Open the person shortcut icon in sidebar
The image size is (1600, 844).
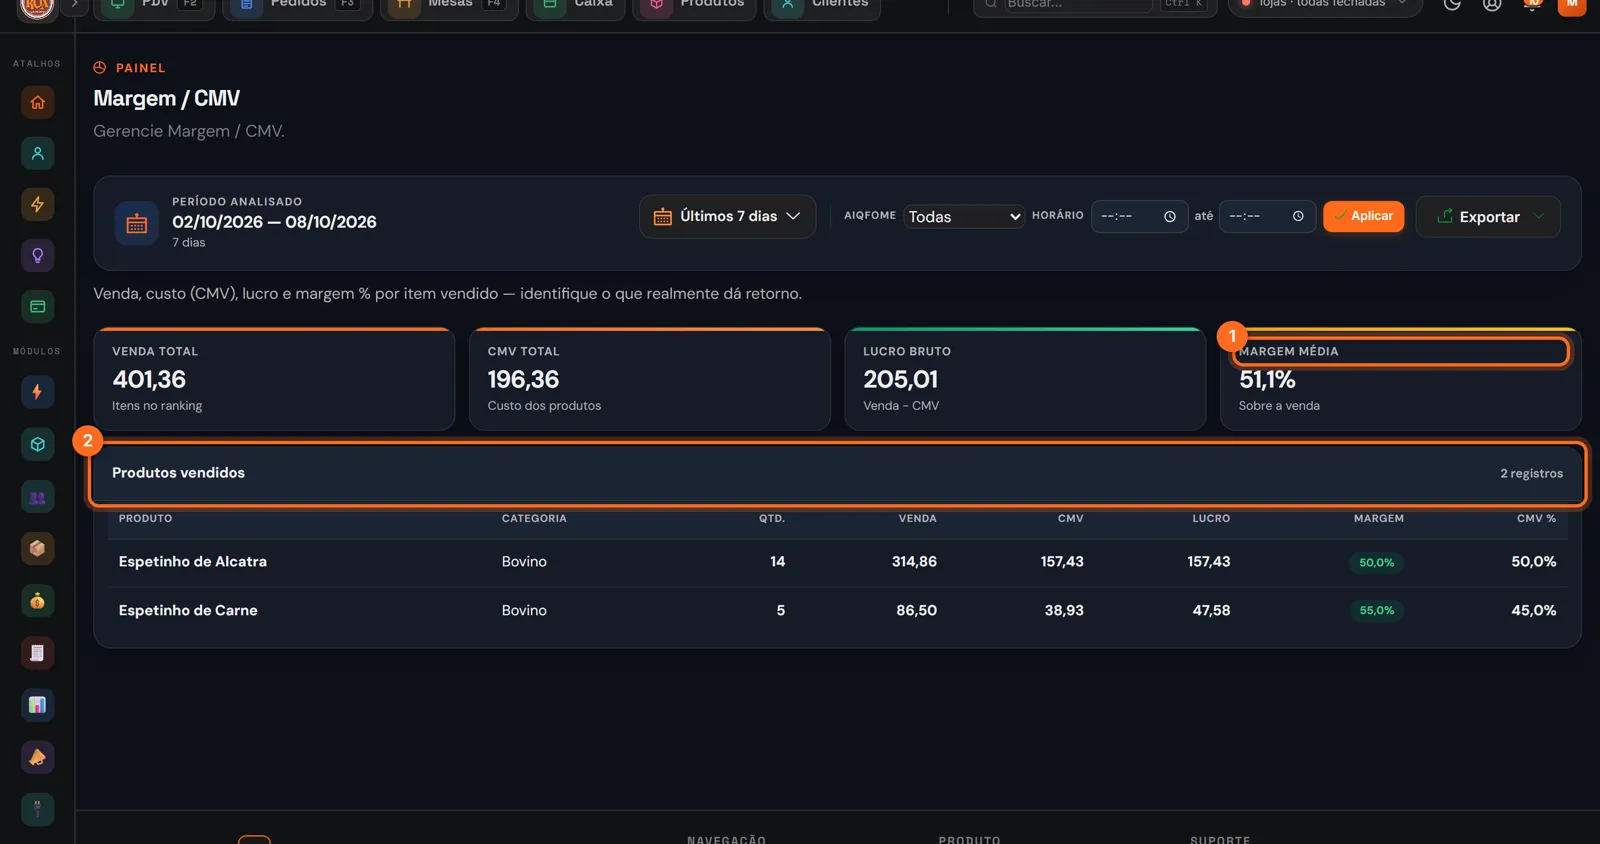point(38,153)
